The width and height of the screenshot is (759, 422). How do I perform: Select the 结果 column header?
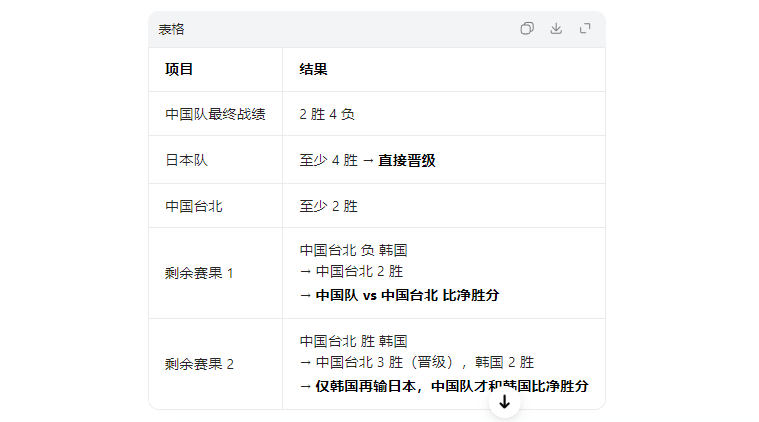[x=313, y=69]
